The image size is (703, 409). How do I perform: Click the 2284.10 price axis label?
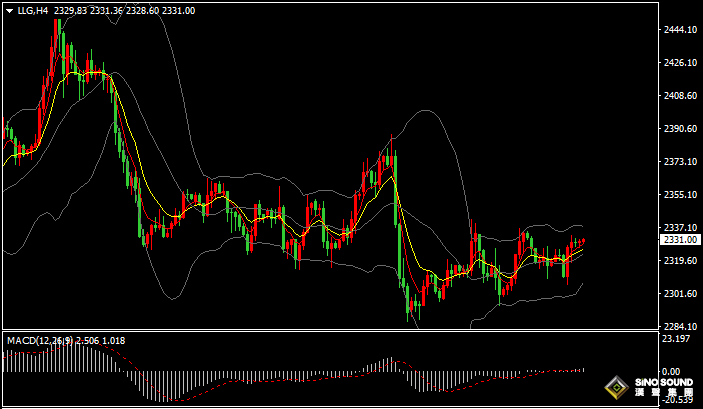point(680,327)
